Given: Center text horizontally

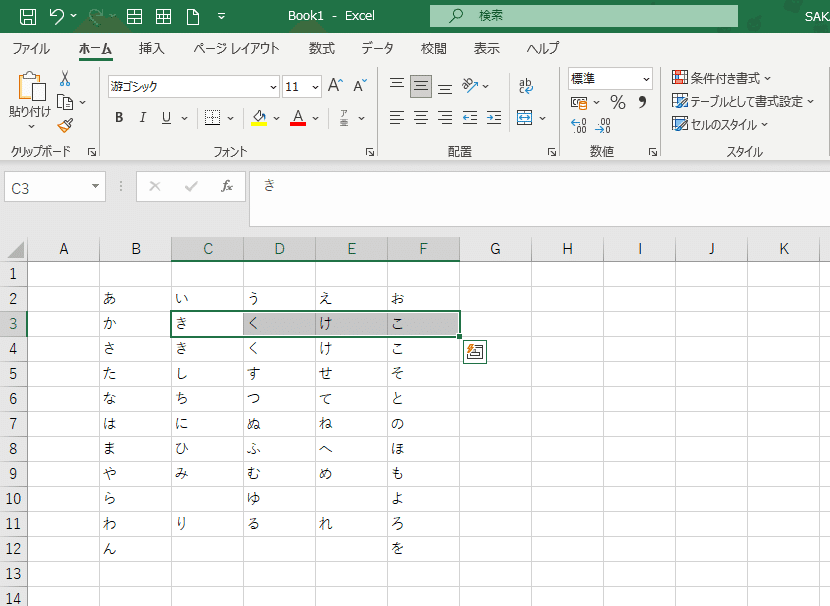Looking at the screenshot, I should [421, 117].
